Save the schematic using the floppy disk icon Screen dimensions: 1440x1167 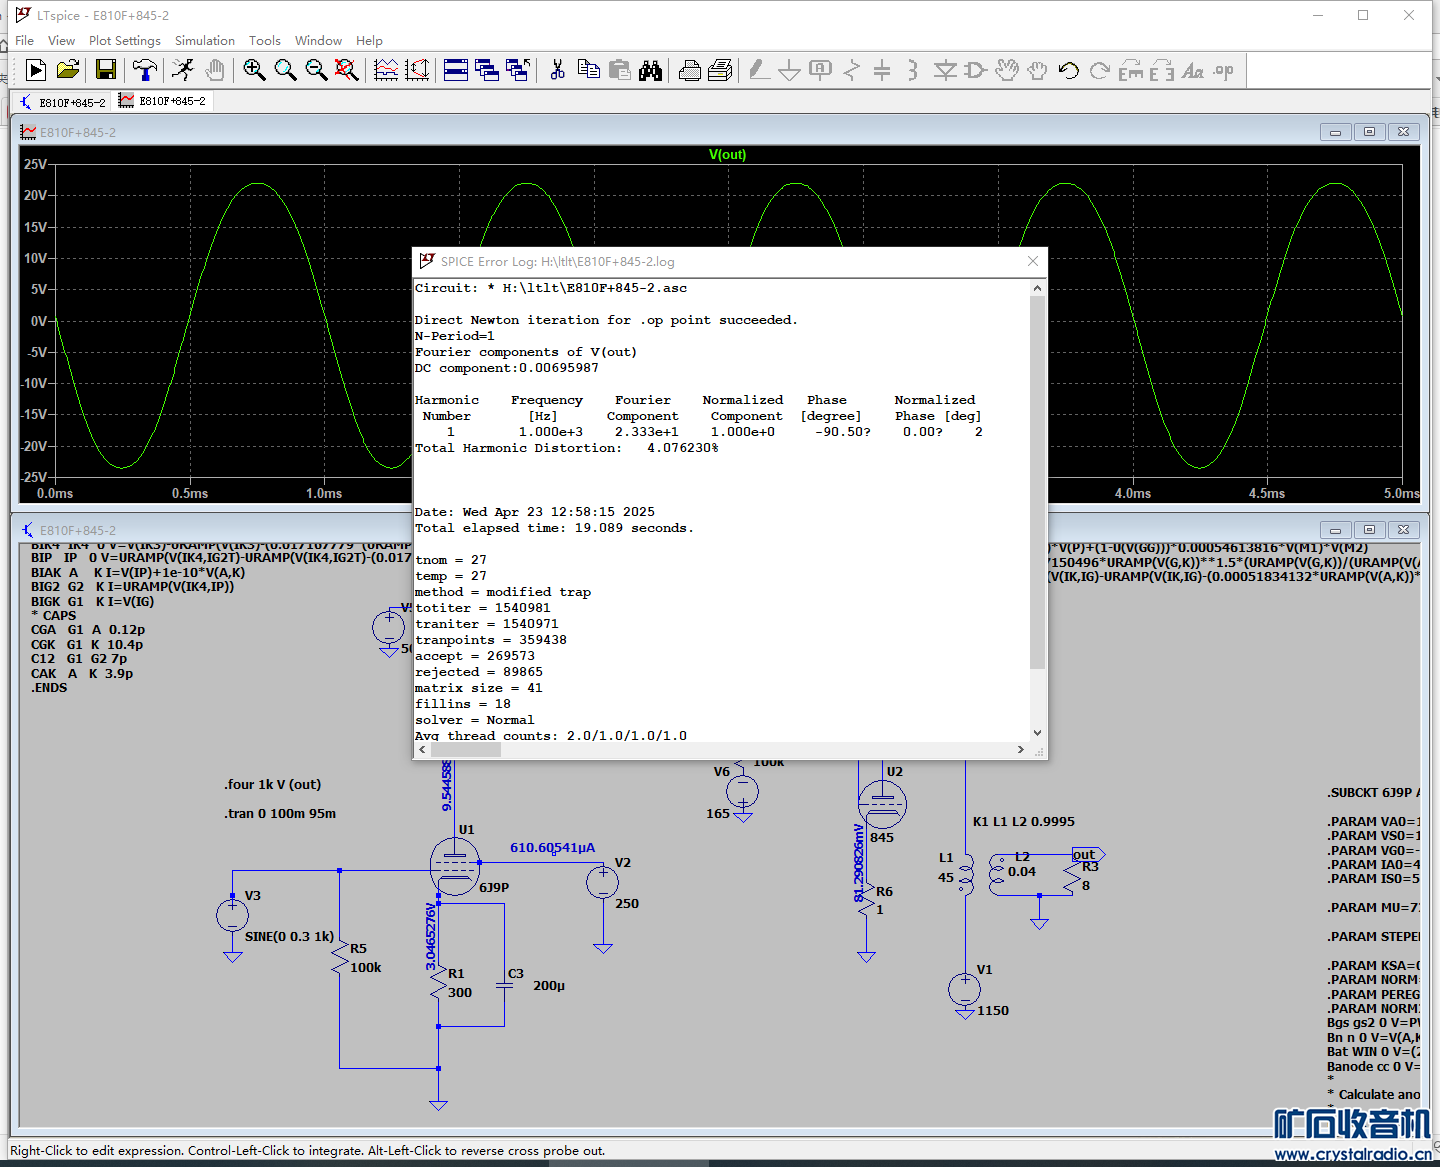[105, 70]
